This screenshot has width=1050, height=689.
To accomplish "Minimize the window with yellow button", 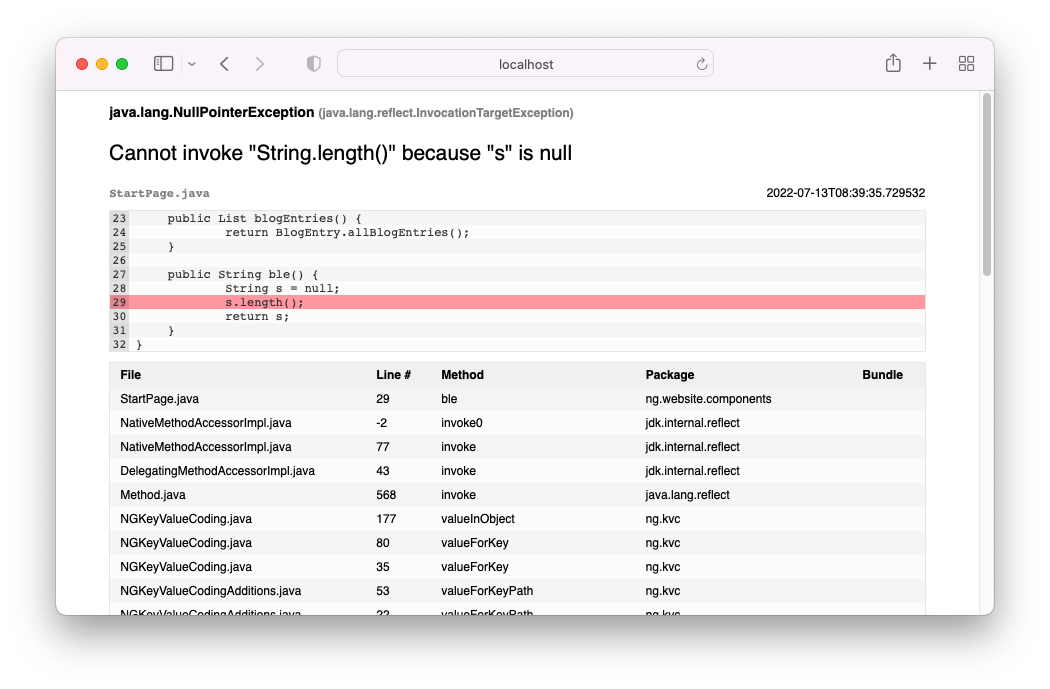I will click(x=102, y=64).
